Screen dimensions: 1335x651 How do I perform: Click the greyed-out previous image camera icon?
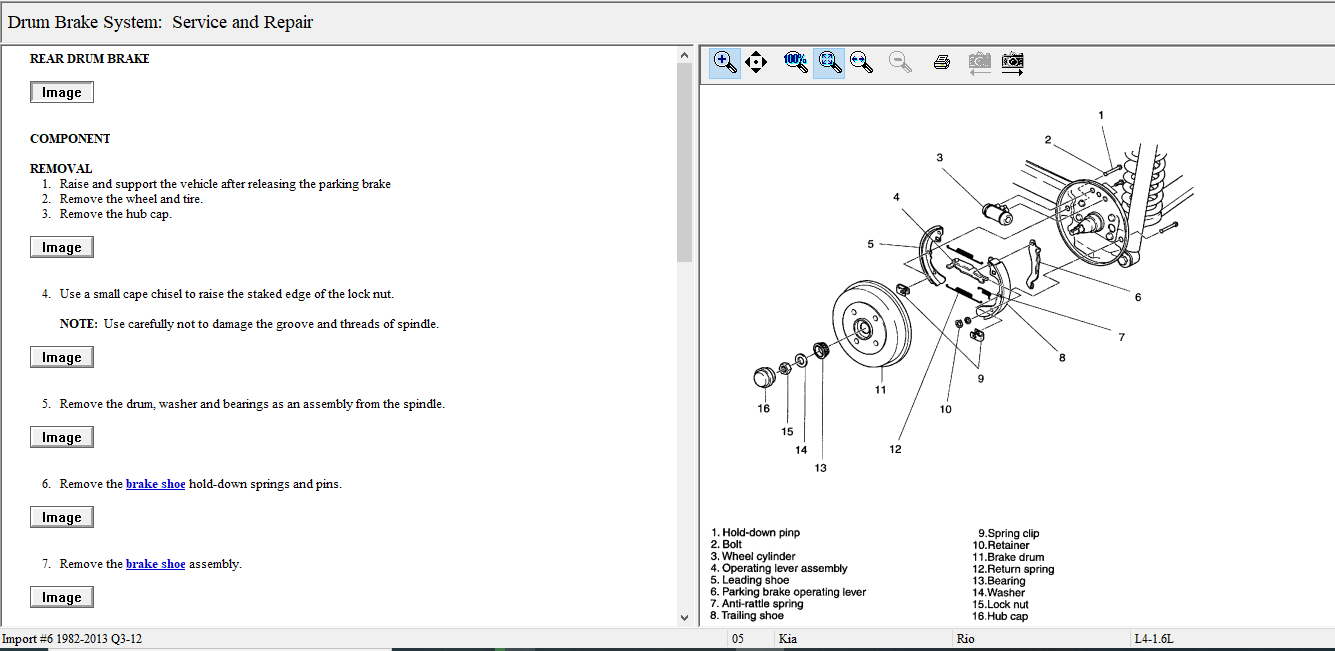click(x=980, y=62)
